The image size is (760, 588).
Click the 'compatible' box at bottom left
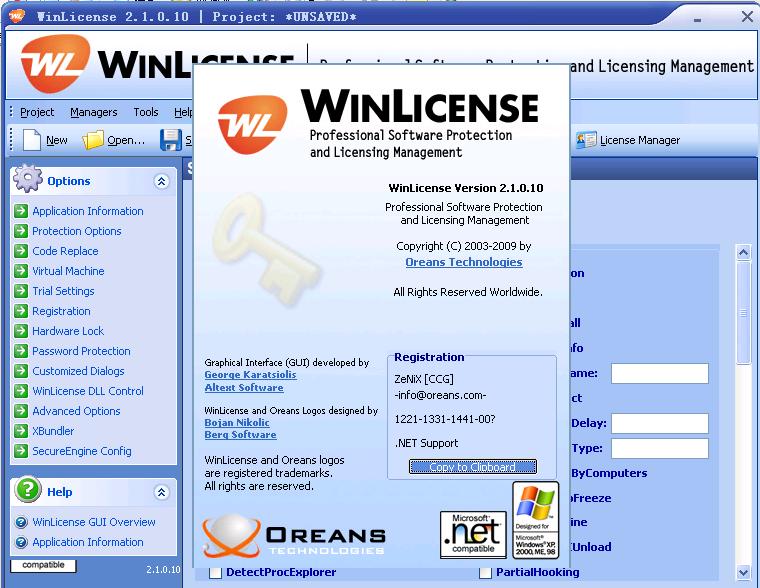point(43,565)
